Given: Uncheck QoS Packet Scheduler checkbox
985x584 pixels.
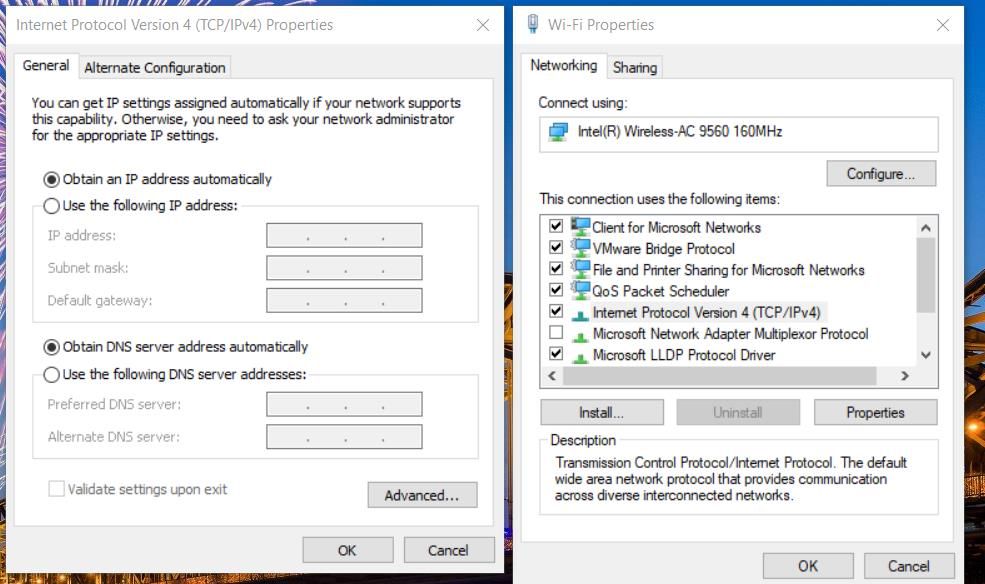Looking at the screenshot, I should 556,289.
